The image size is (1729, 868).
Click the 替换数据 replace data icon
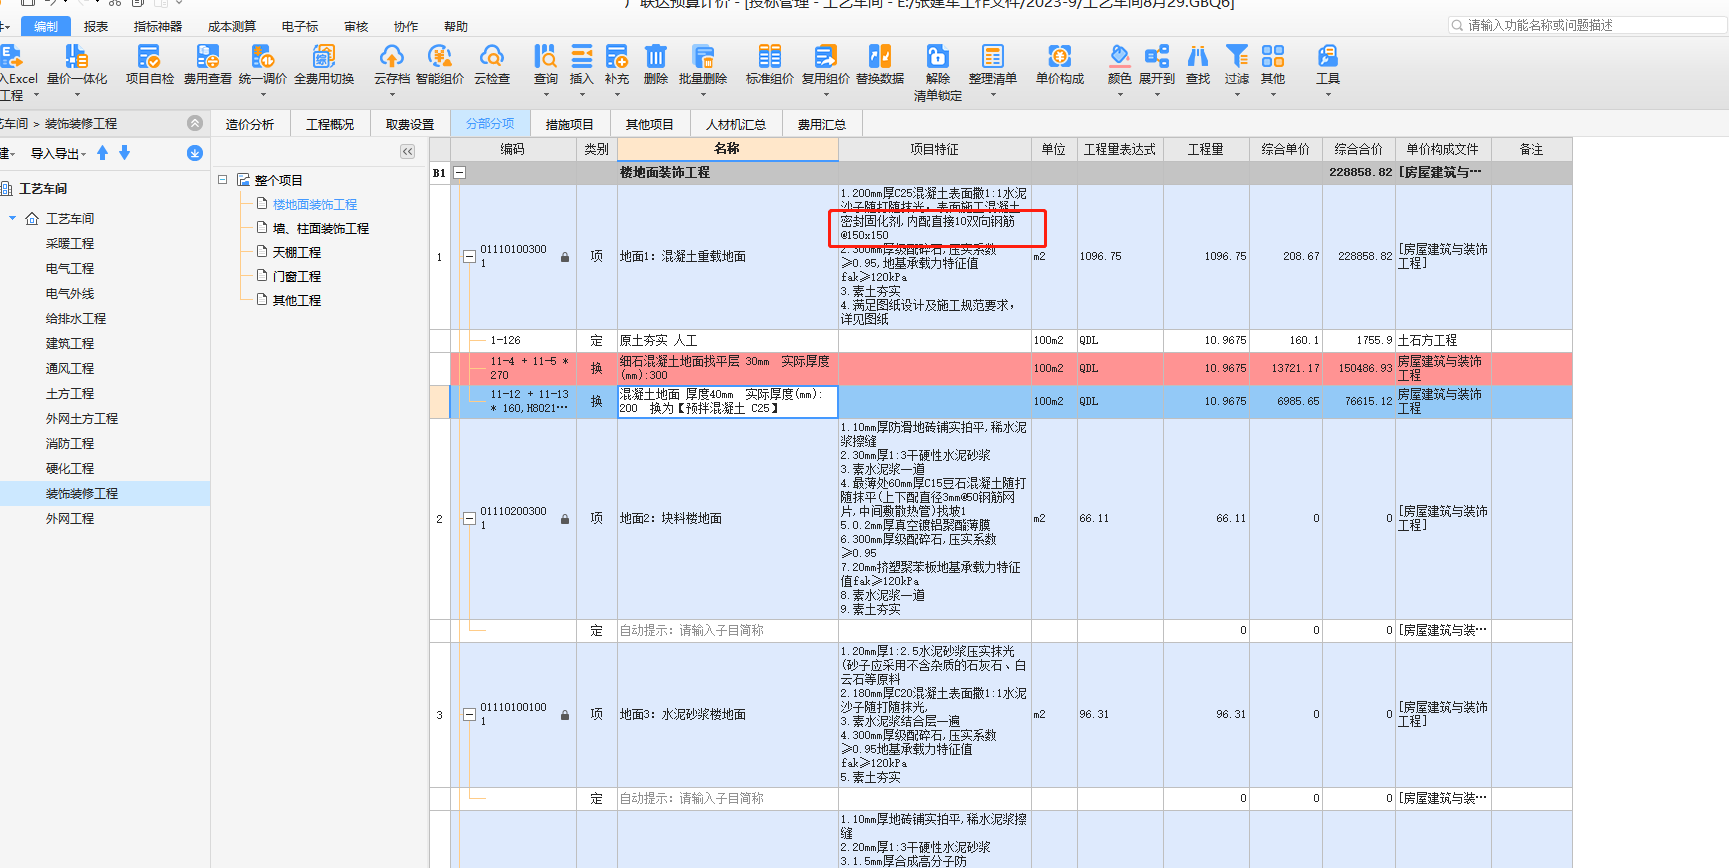point(880,56)
